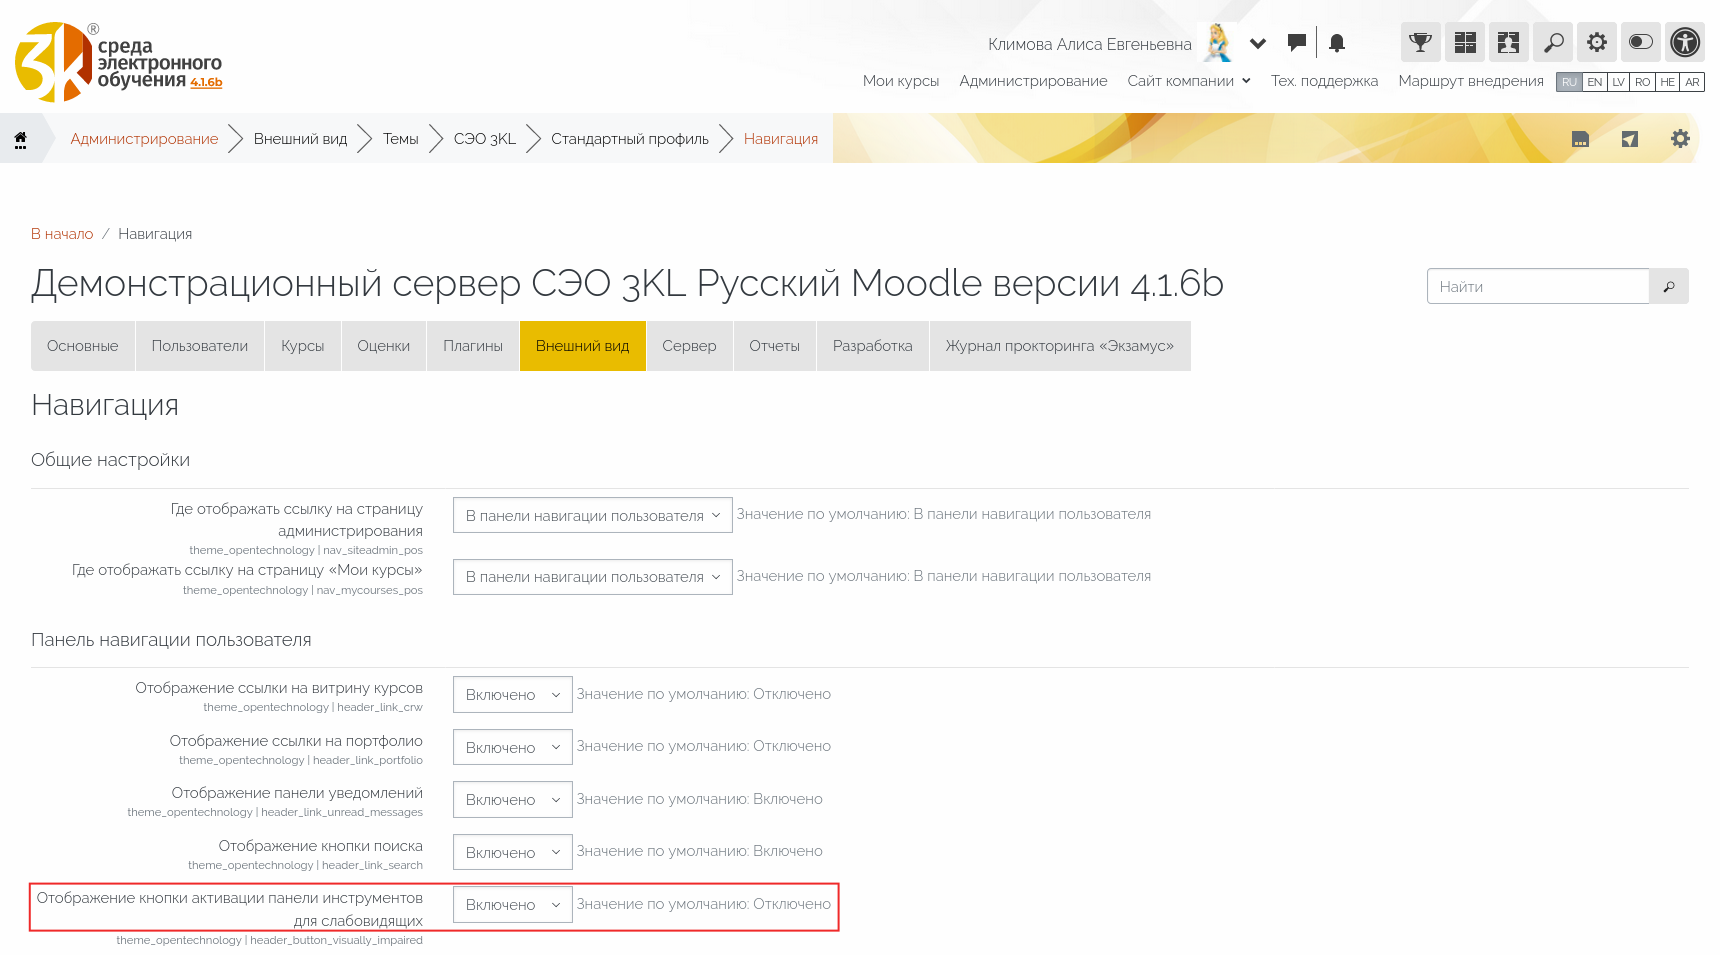The height and width of the screenshot is (955, 1720).
Task: Switch language to AR
Action: click(x=1692, y=82)
